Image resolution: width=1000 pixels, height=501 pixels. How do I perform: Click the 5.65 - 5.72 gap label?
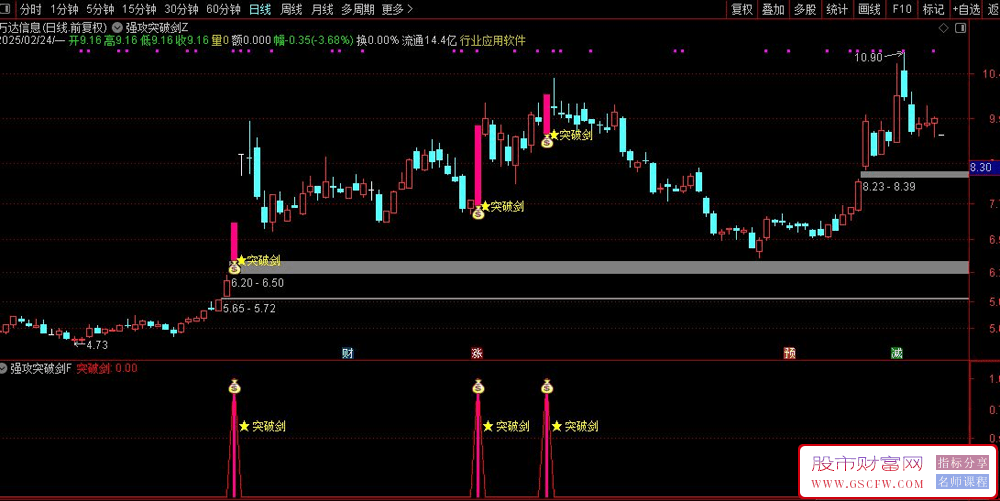point(249,309)
